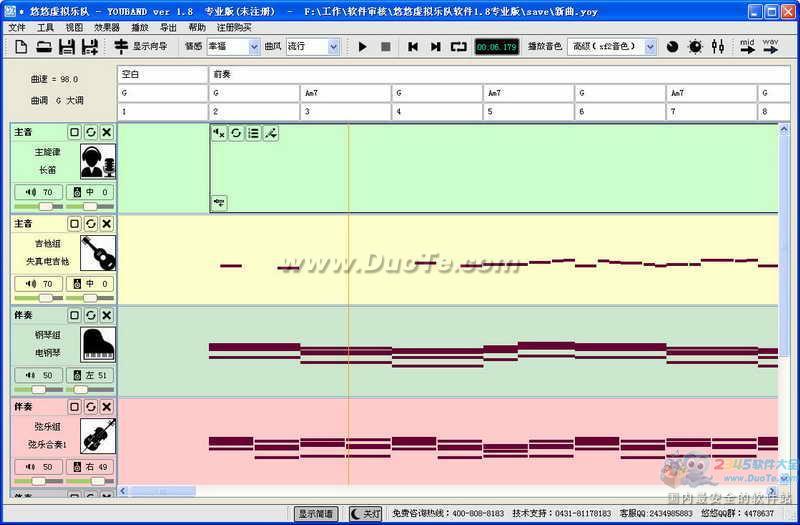The image size is (800, 525).
Task: Toggle loop playback button
Action: (x=458, y=47)
